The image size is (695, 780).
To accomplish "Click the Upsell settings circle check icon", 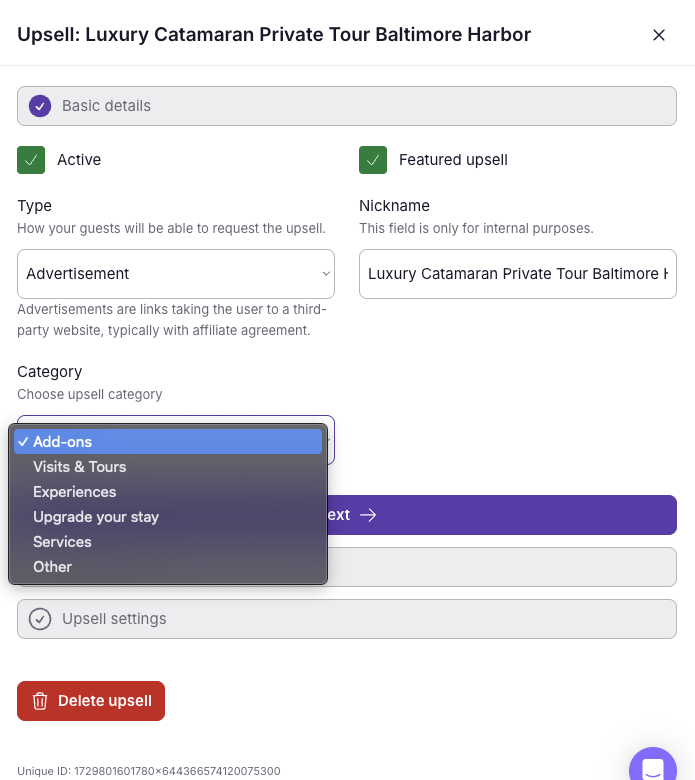I will click(x=40, y=619).
